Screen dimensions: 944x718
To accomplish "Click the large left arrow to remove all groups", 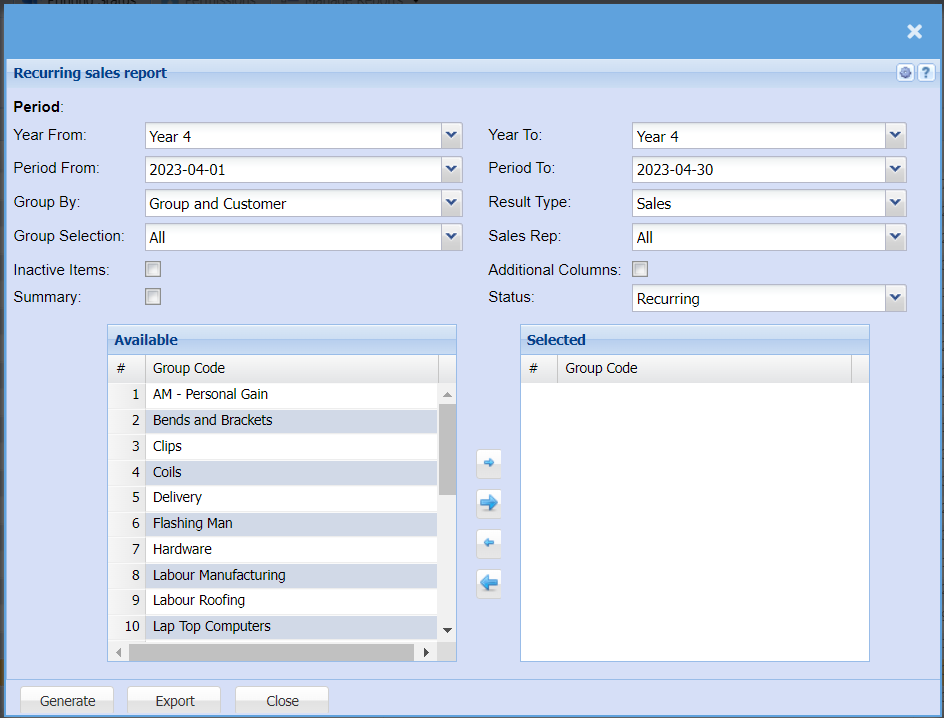I will (x=489, y=583).
